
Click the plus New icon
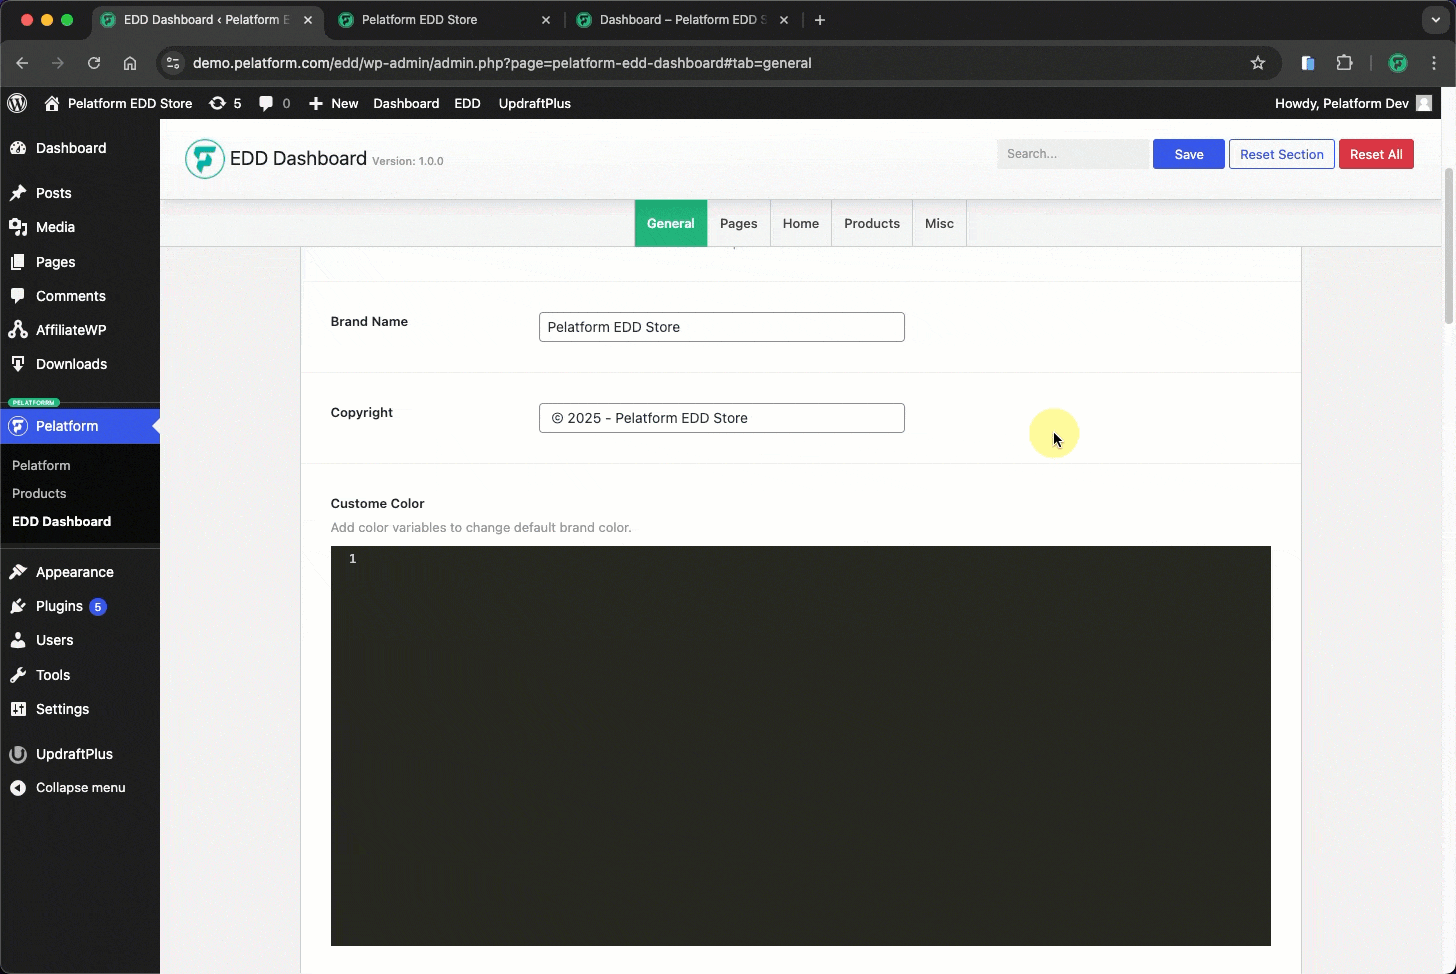pos(316,103)
